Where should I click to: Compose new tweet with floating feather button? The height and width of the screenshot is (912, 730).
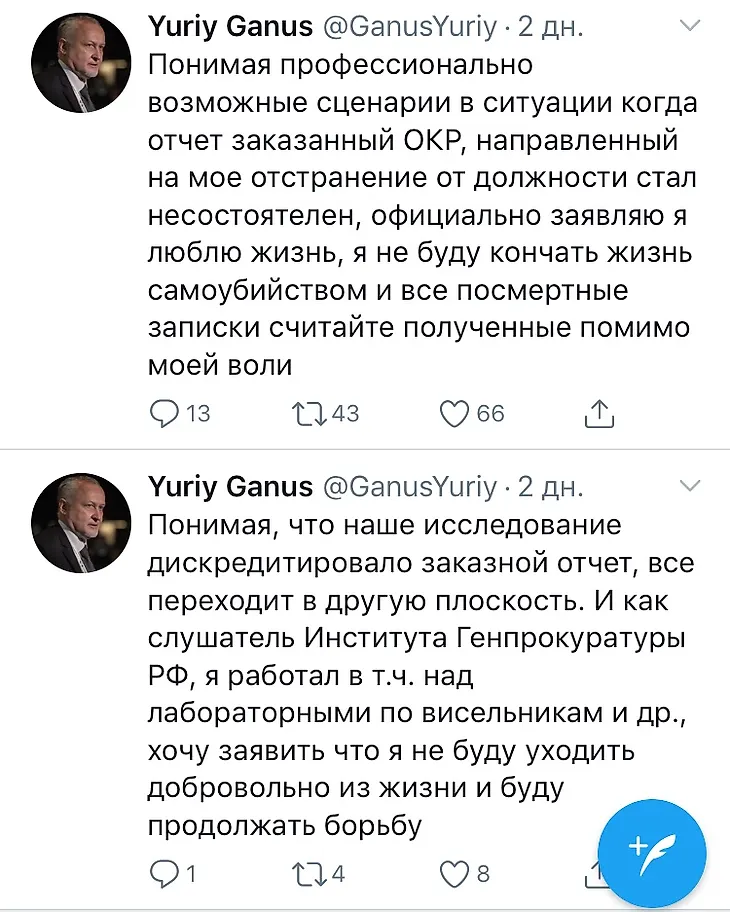[x=652, y=853]
